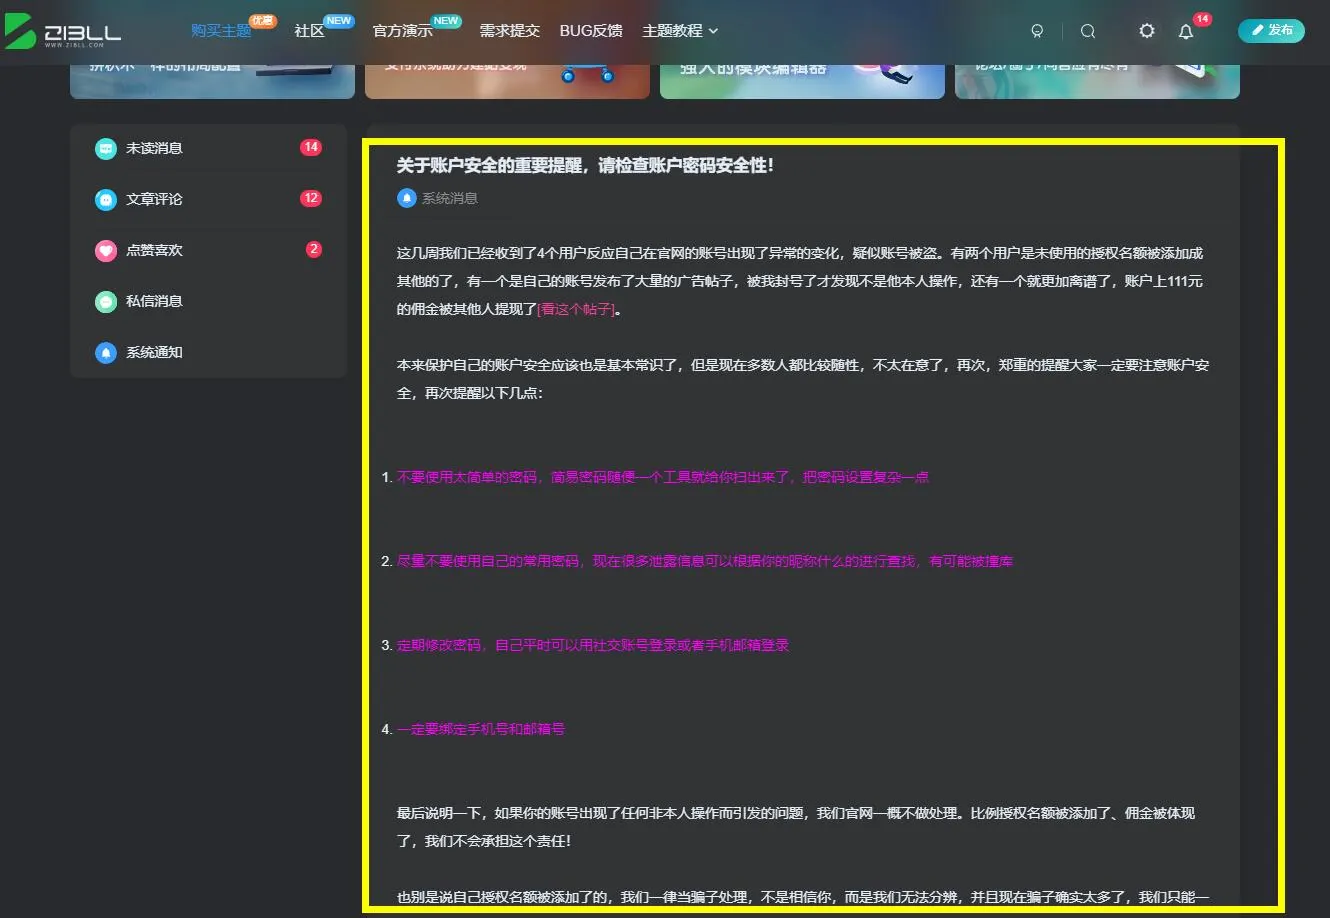Viewport: 1330px width, 918px height.
Task: Open the BUG反馈 menu item
Action: coord(591,31)
